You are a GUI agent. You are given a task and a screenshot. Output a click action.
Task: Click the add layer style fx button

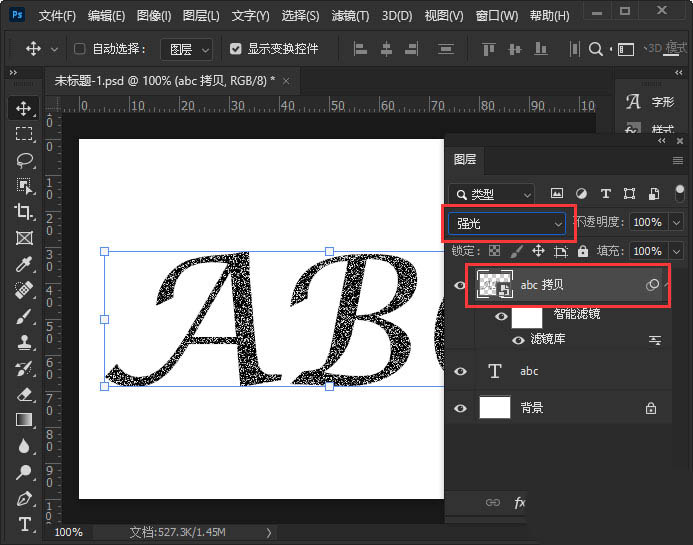[x=520, y=503]
